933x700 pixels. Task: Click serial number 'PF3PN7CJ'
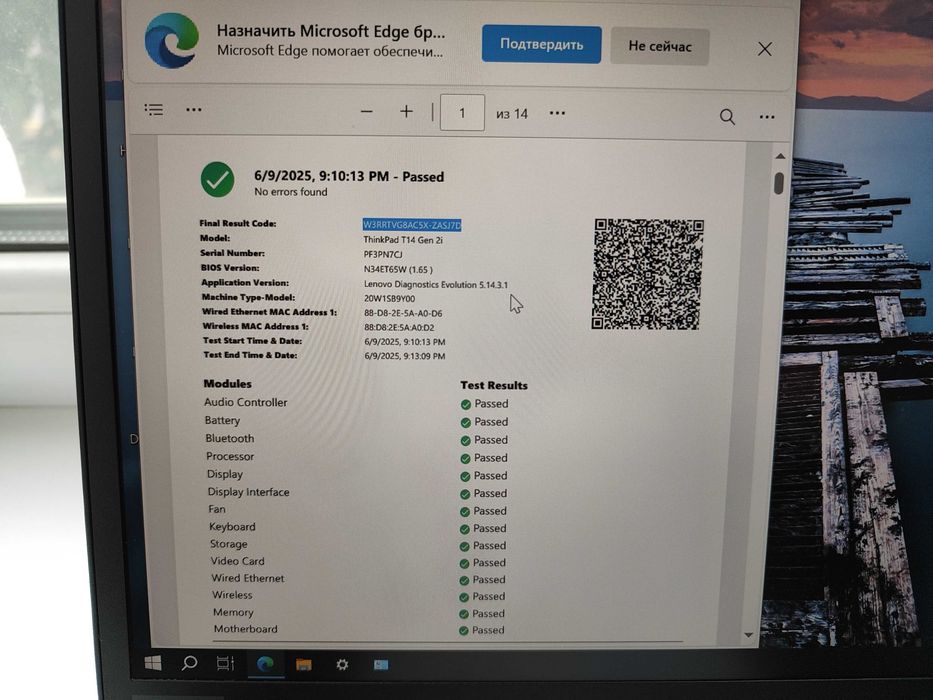tap(383, 254)
